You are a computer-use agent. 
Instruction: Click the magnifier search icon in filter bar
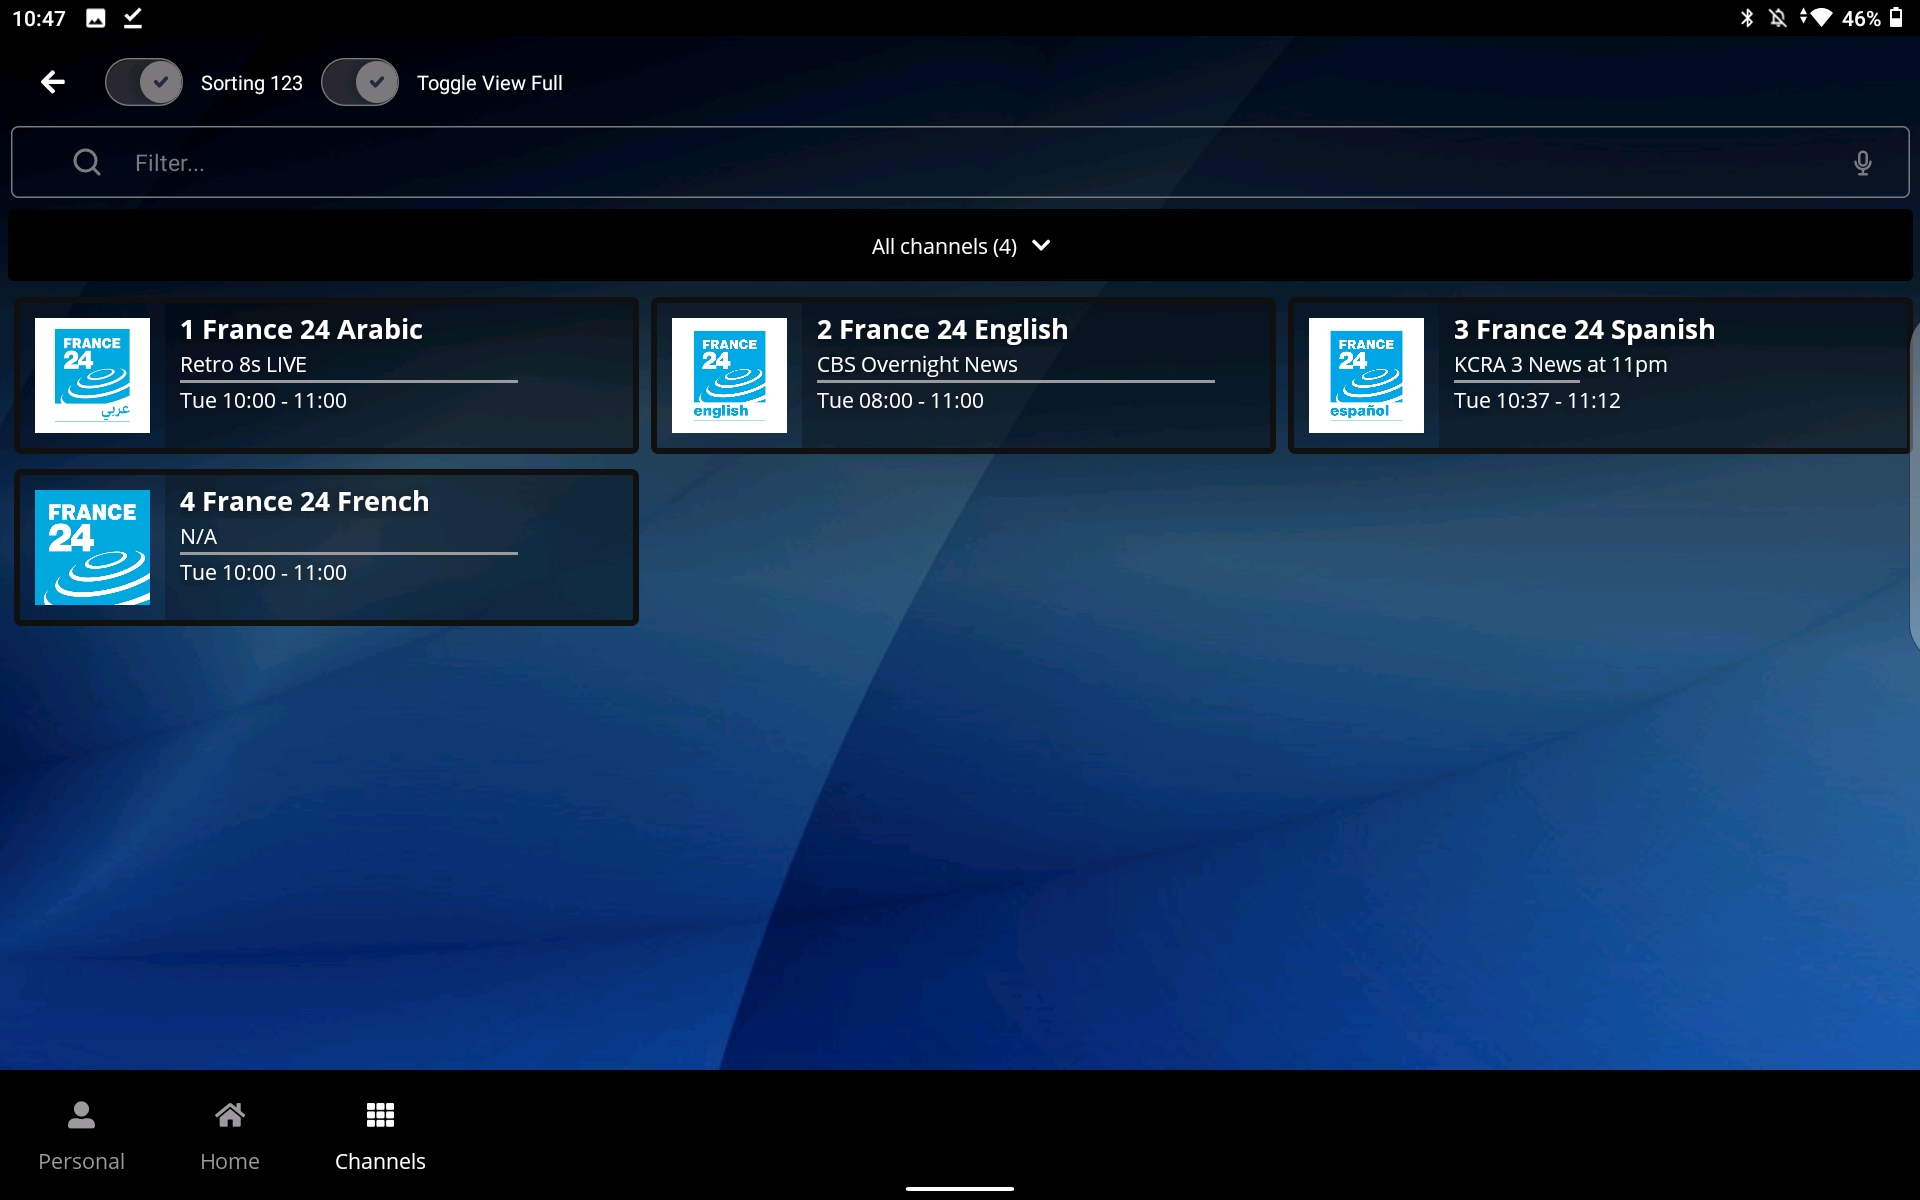click(x=86, y=162)
